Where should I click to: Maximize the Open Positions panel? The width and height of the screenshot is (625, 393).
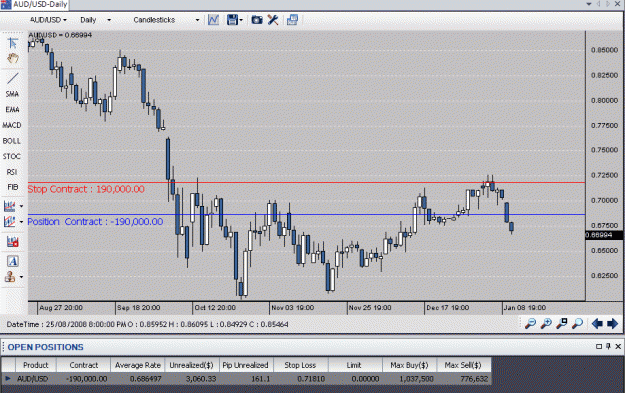click(599, 346)
